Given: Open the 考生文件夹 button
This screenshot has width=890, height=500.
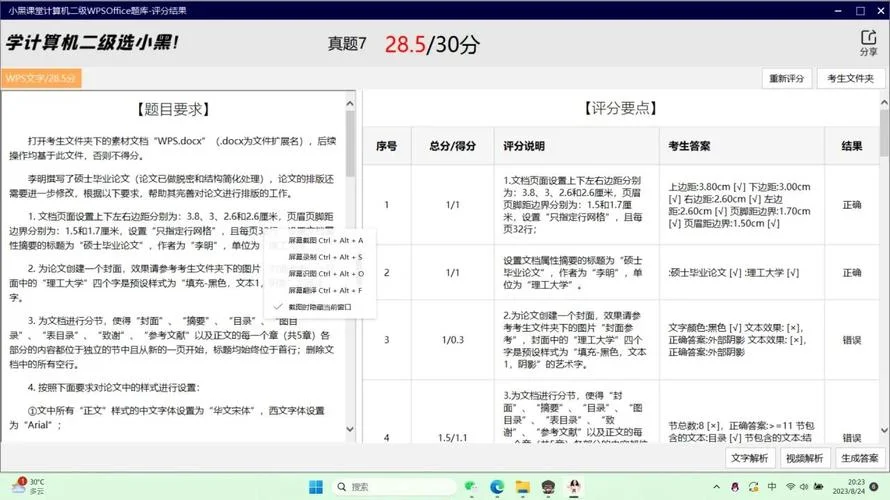Looking at the screenshot, I should (x=850, y=78).
